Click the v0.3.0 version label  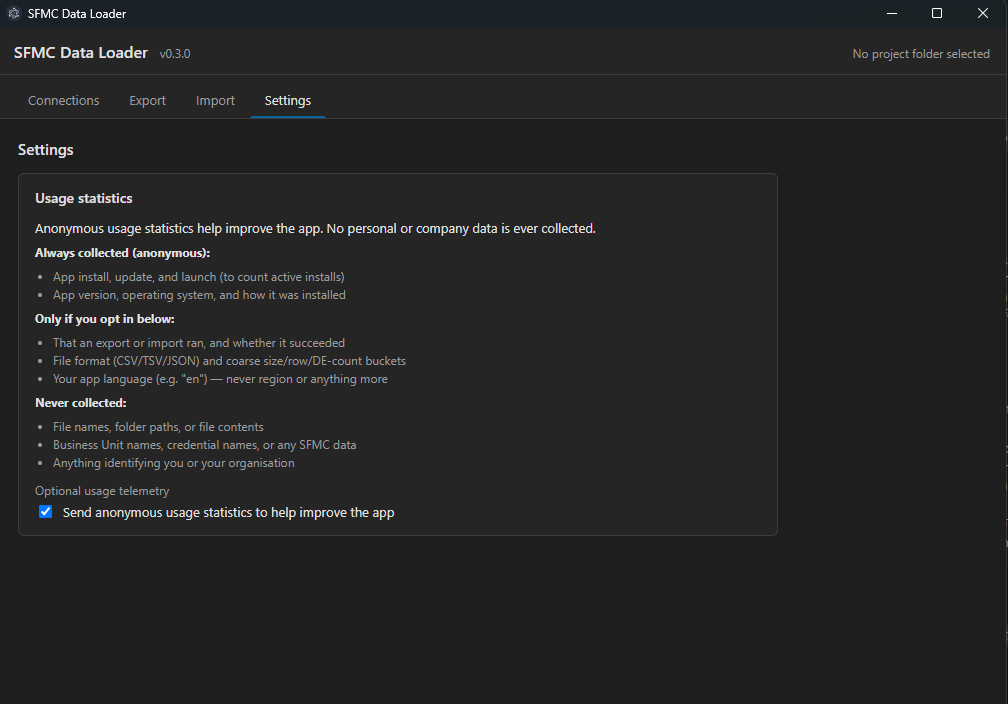coord(175,54)
